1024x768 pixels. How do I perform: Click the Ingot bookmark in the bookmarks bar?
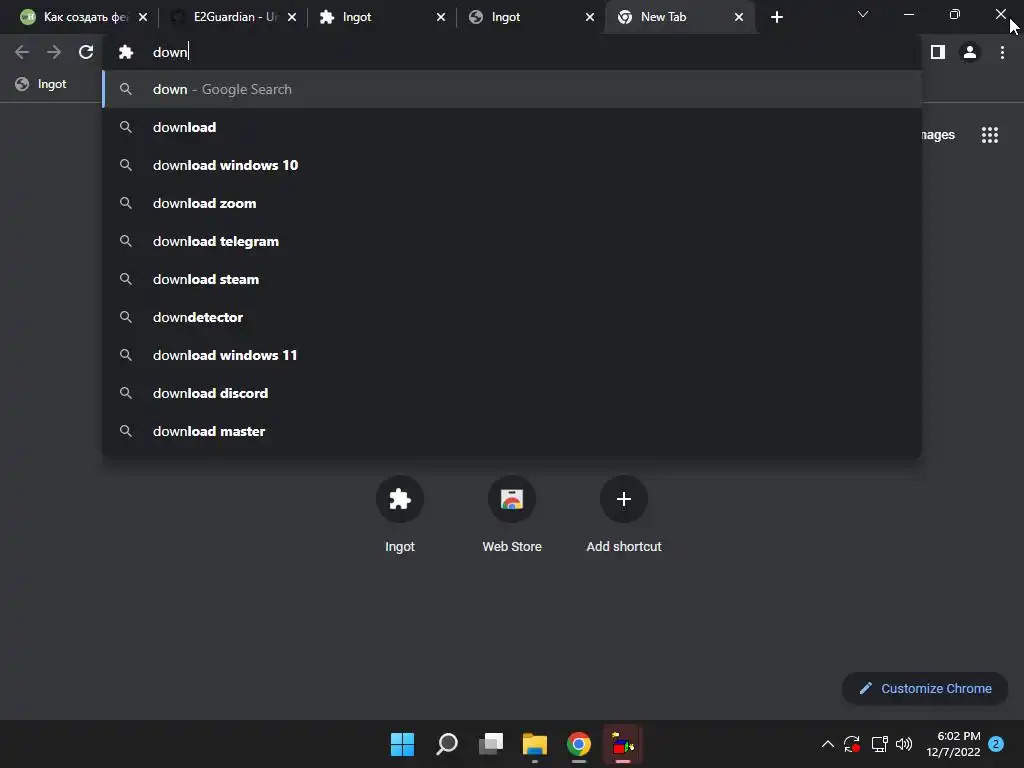point(41,84)
